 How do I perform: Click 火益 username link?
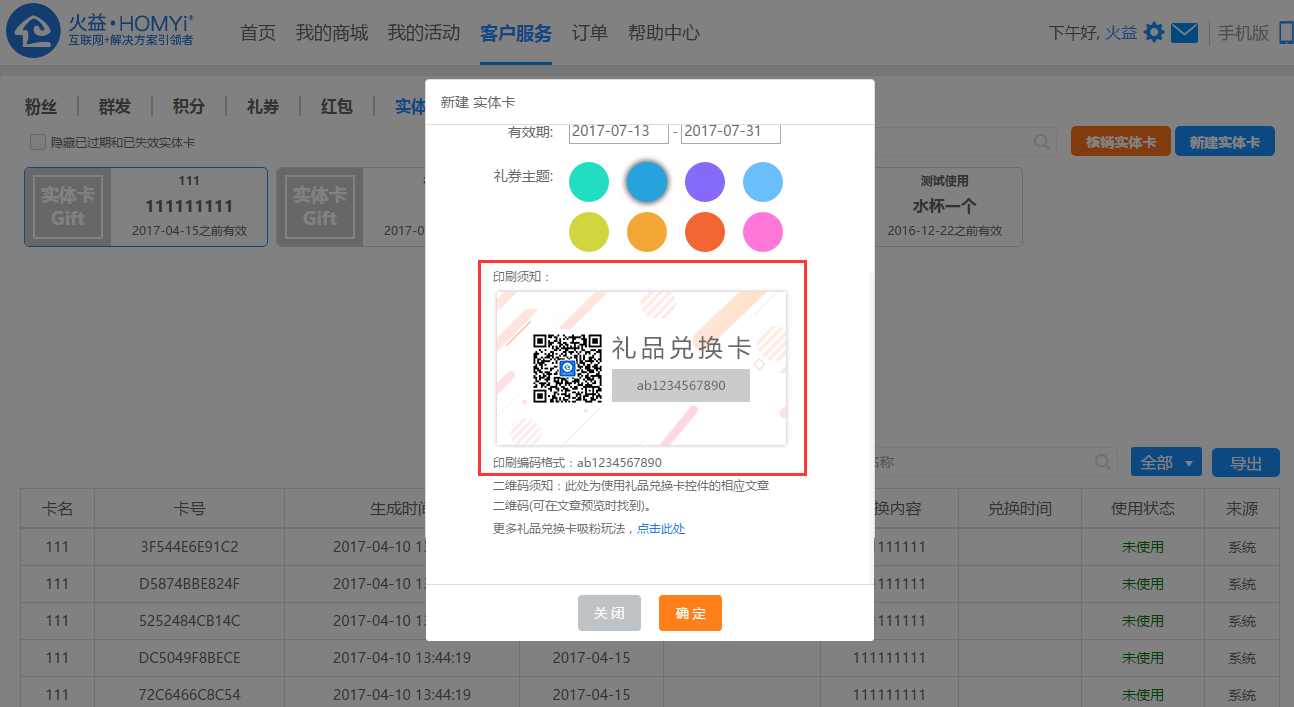[1121, 33]
